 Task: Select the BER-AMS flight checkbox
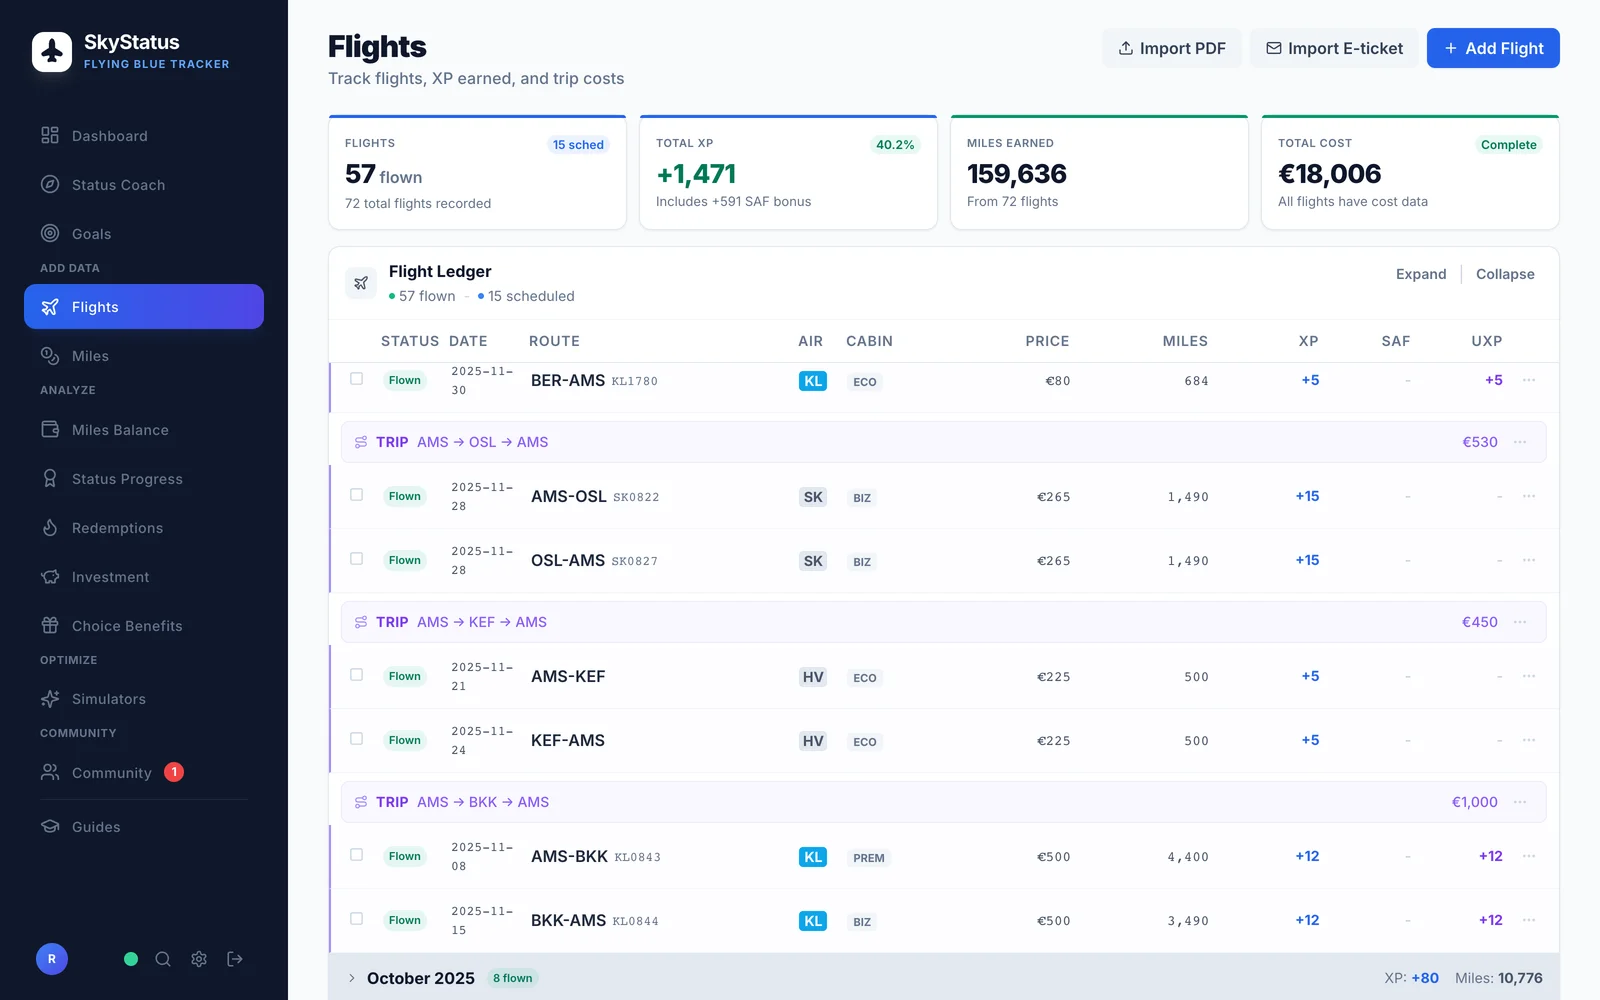click(356, 379)
